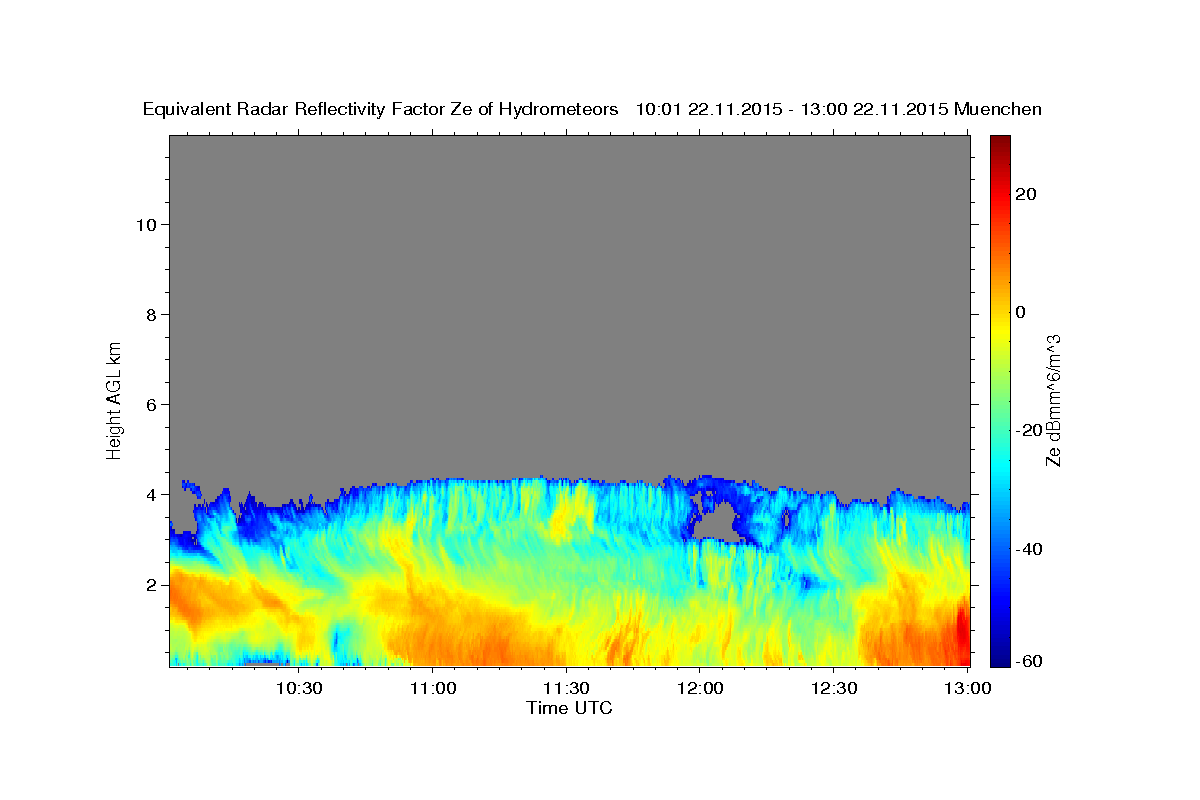Click the 10:30 time tick label

(298, 688)
